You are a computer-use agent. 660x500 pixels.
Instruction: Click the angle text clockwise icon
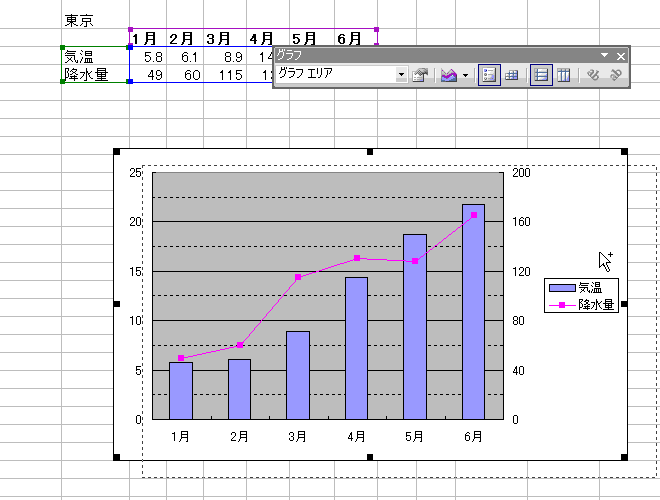[593, 75]
